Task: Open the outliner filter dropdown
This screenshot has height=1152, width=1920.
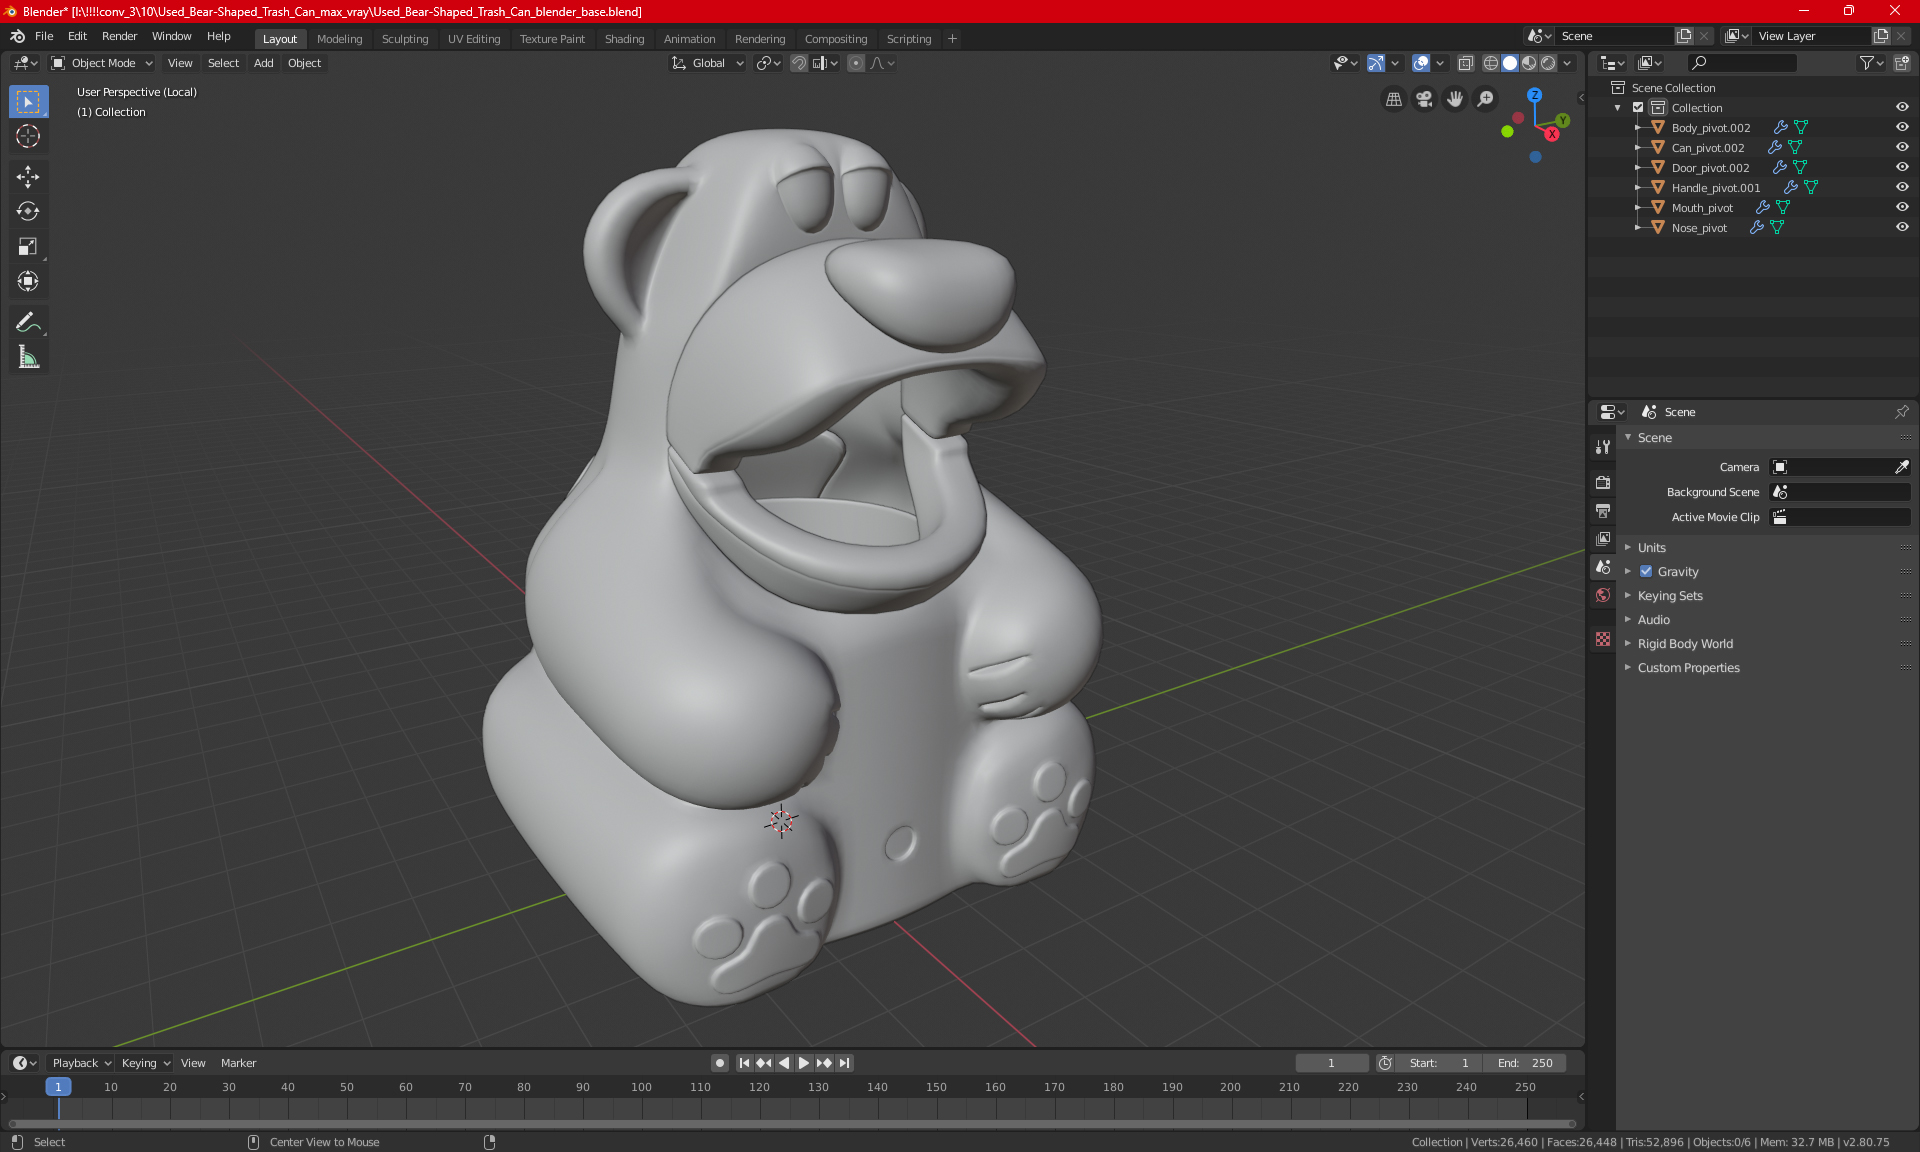Action: point(1871,63)
